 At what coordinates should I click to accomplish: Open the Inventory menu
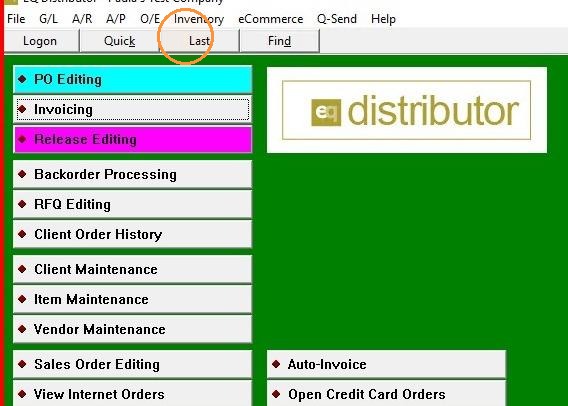[199, 19]
